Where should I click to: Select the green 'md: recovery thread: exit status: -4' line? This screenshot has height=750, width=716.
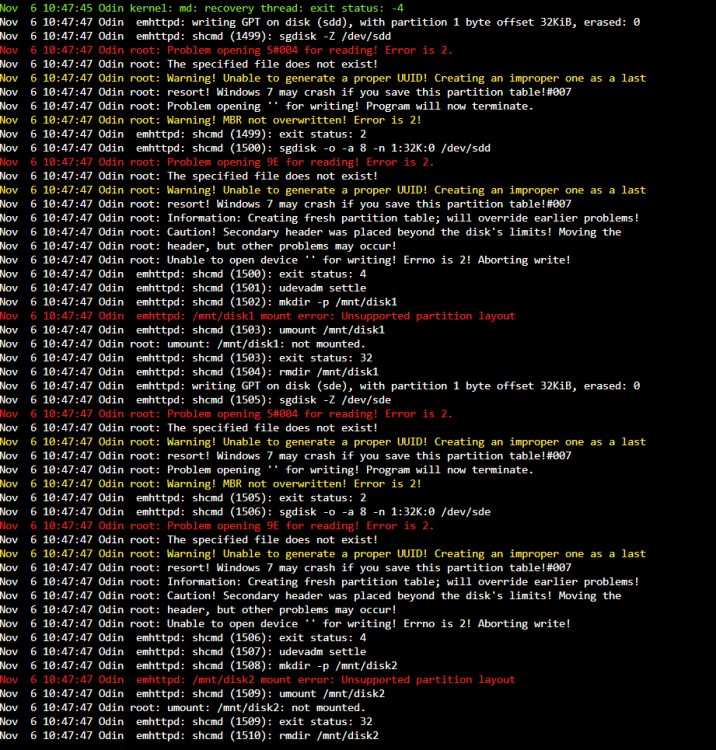point(202,8)
